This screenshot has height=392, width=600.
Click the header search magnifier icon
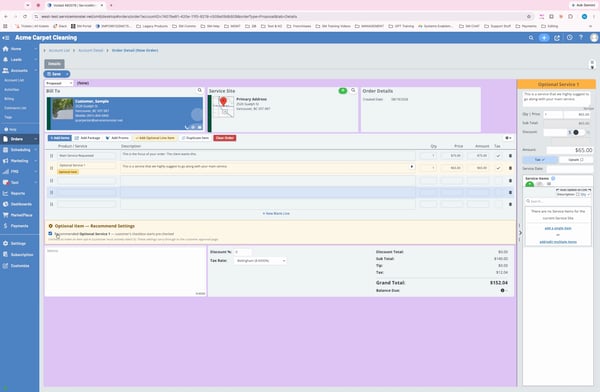pyautogui.click(x=531, y=38)
